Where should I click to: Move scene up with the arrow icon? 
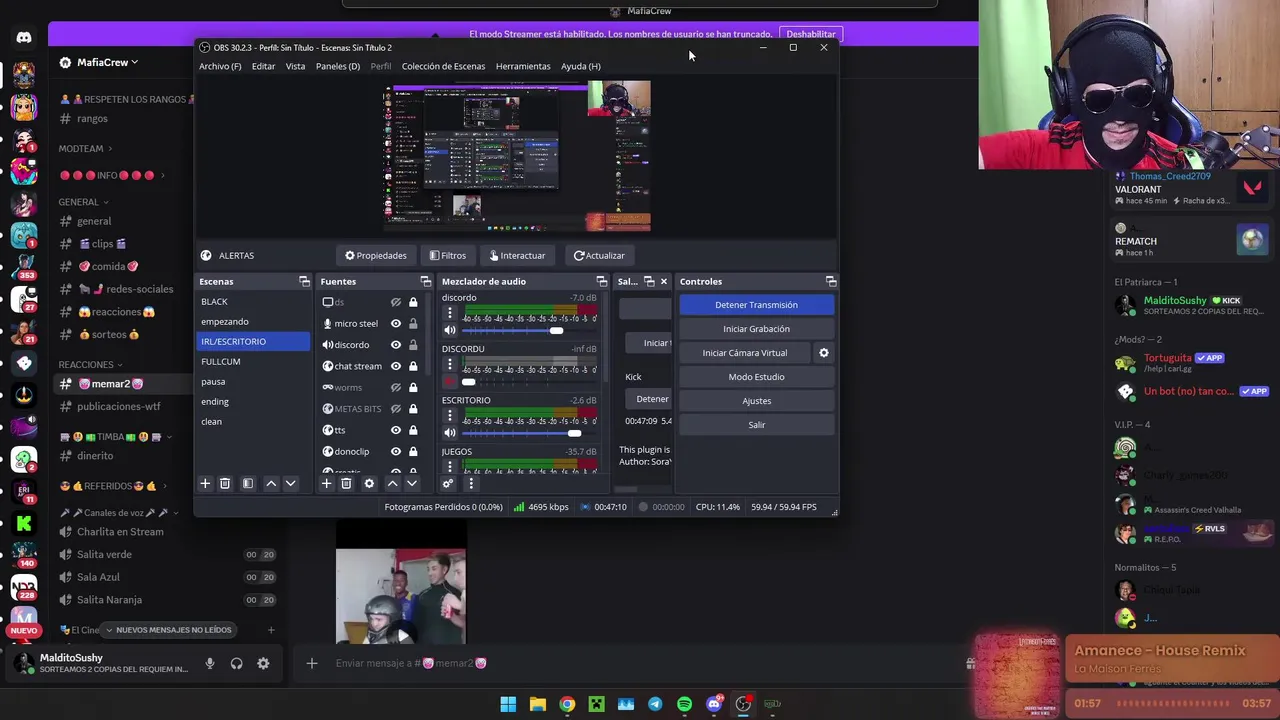(271, 483)
